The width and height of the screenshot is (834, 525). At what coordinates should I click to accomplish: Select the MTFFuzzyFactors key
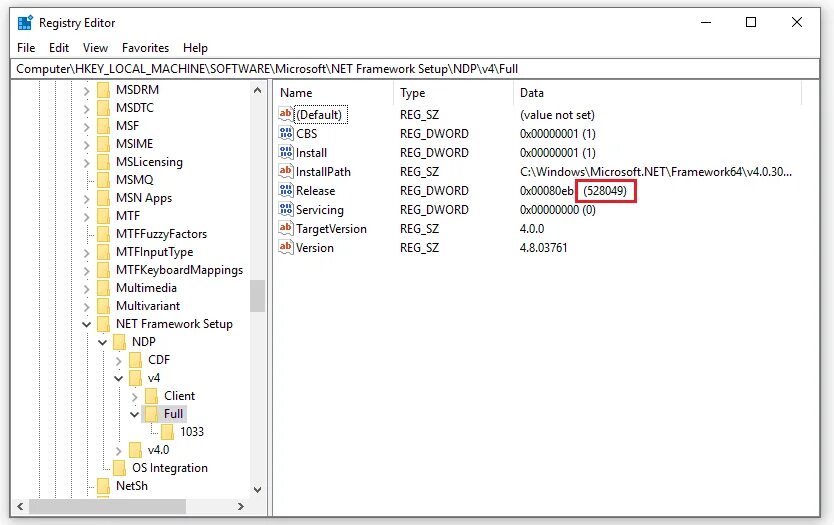coord(161,234)
